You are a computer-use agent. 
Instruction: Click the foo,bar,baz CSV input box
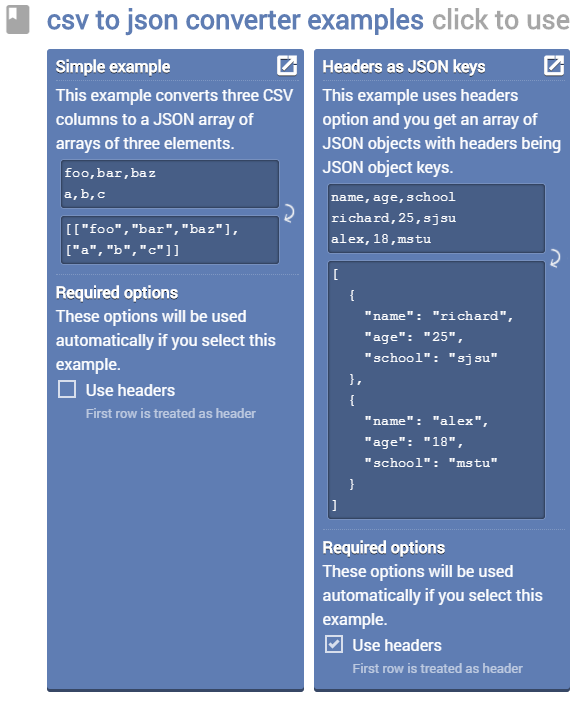pyautogui.click(x=170, y=184)
